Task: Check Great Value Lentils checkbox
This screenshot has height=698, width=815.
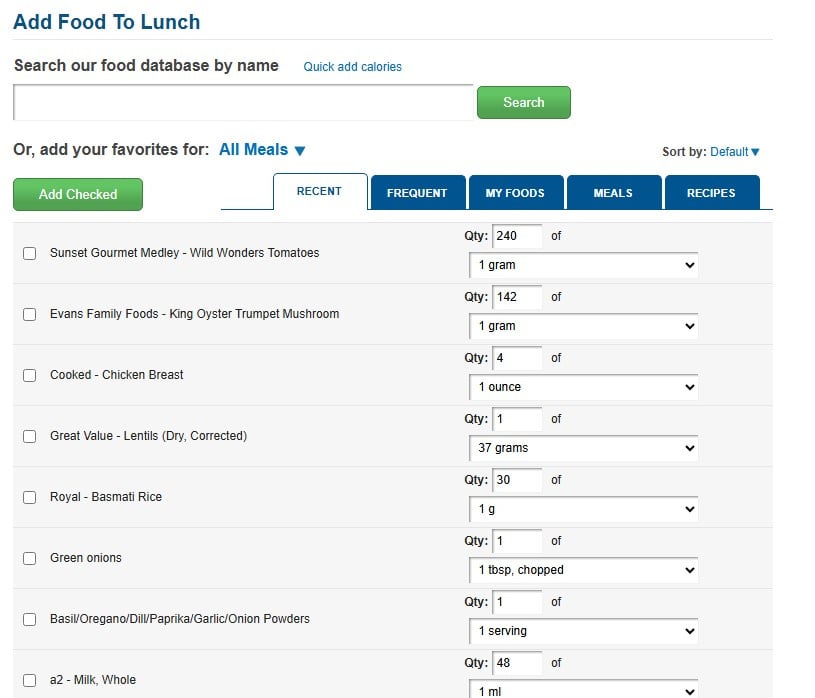Action: [30, 436]
